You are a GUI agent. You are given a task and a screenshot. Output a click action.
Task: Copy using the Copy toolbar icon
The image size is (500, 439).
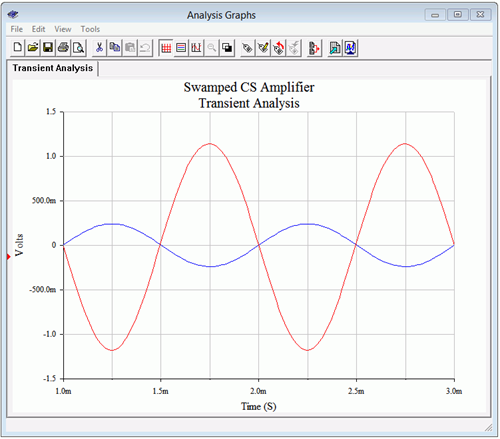[x=115, y=48]
